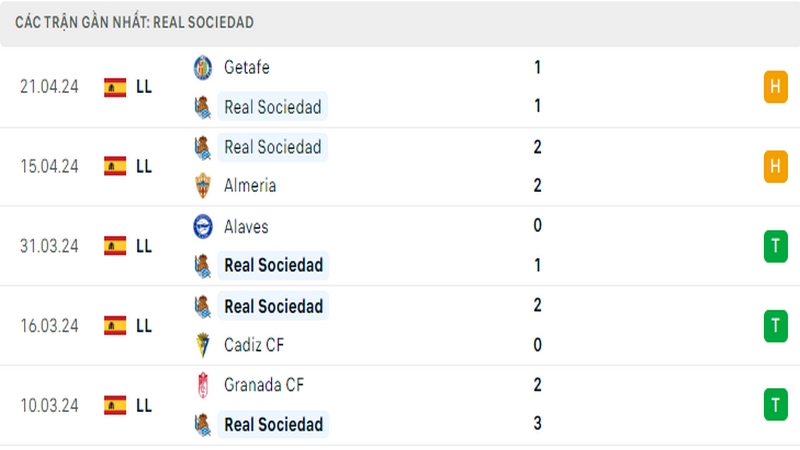800x450 pixels.
Task: Click Spain flag next to 10.03.24 match
Action: [x=115, y=406]
